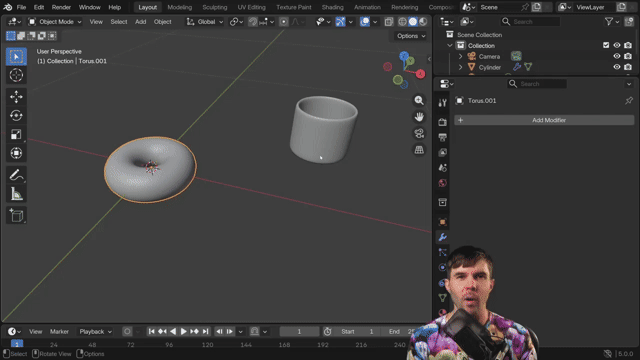Switch to the Modeling workspace tab
This screenshot has width=640, height=360.
180,7
